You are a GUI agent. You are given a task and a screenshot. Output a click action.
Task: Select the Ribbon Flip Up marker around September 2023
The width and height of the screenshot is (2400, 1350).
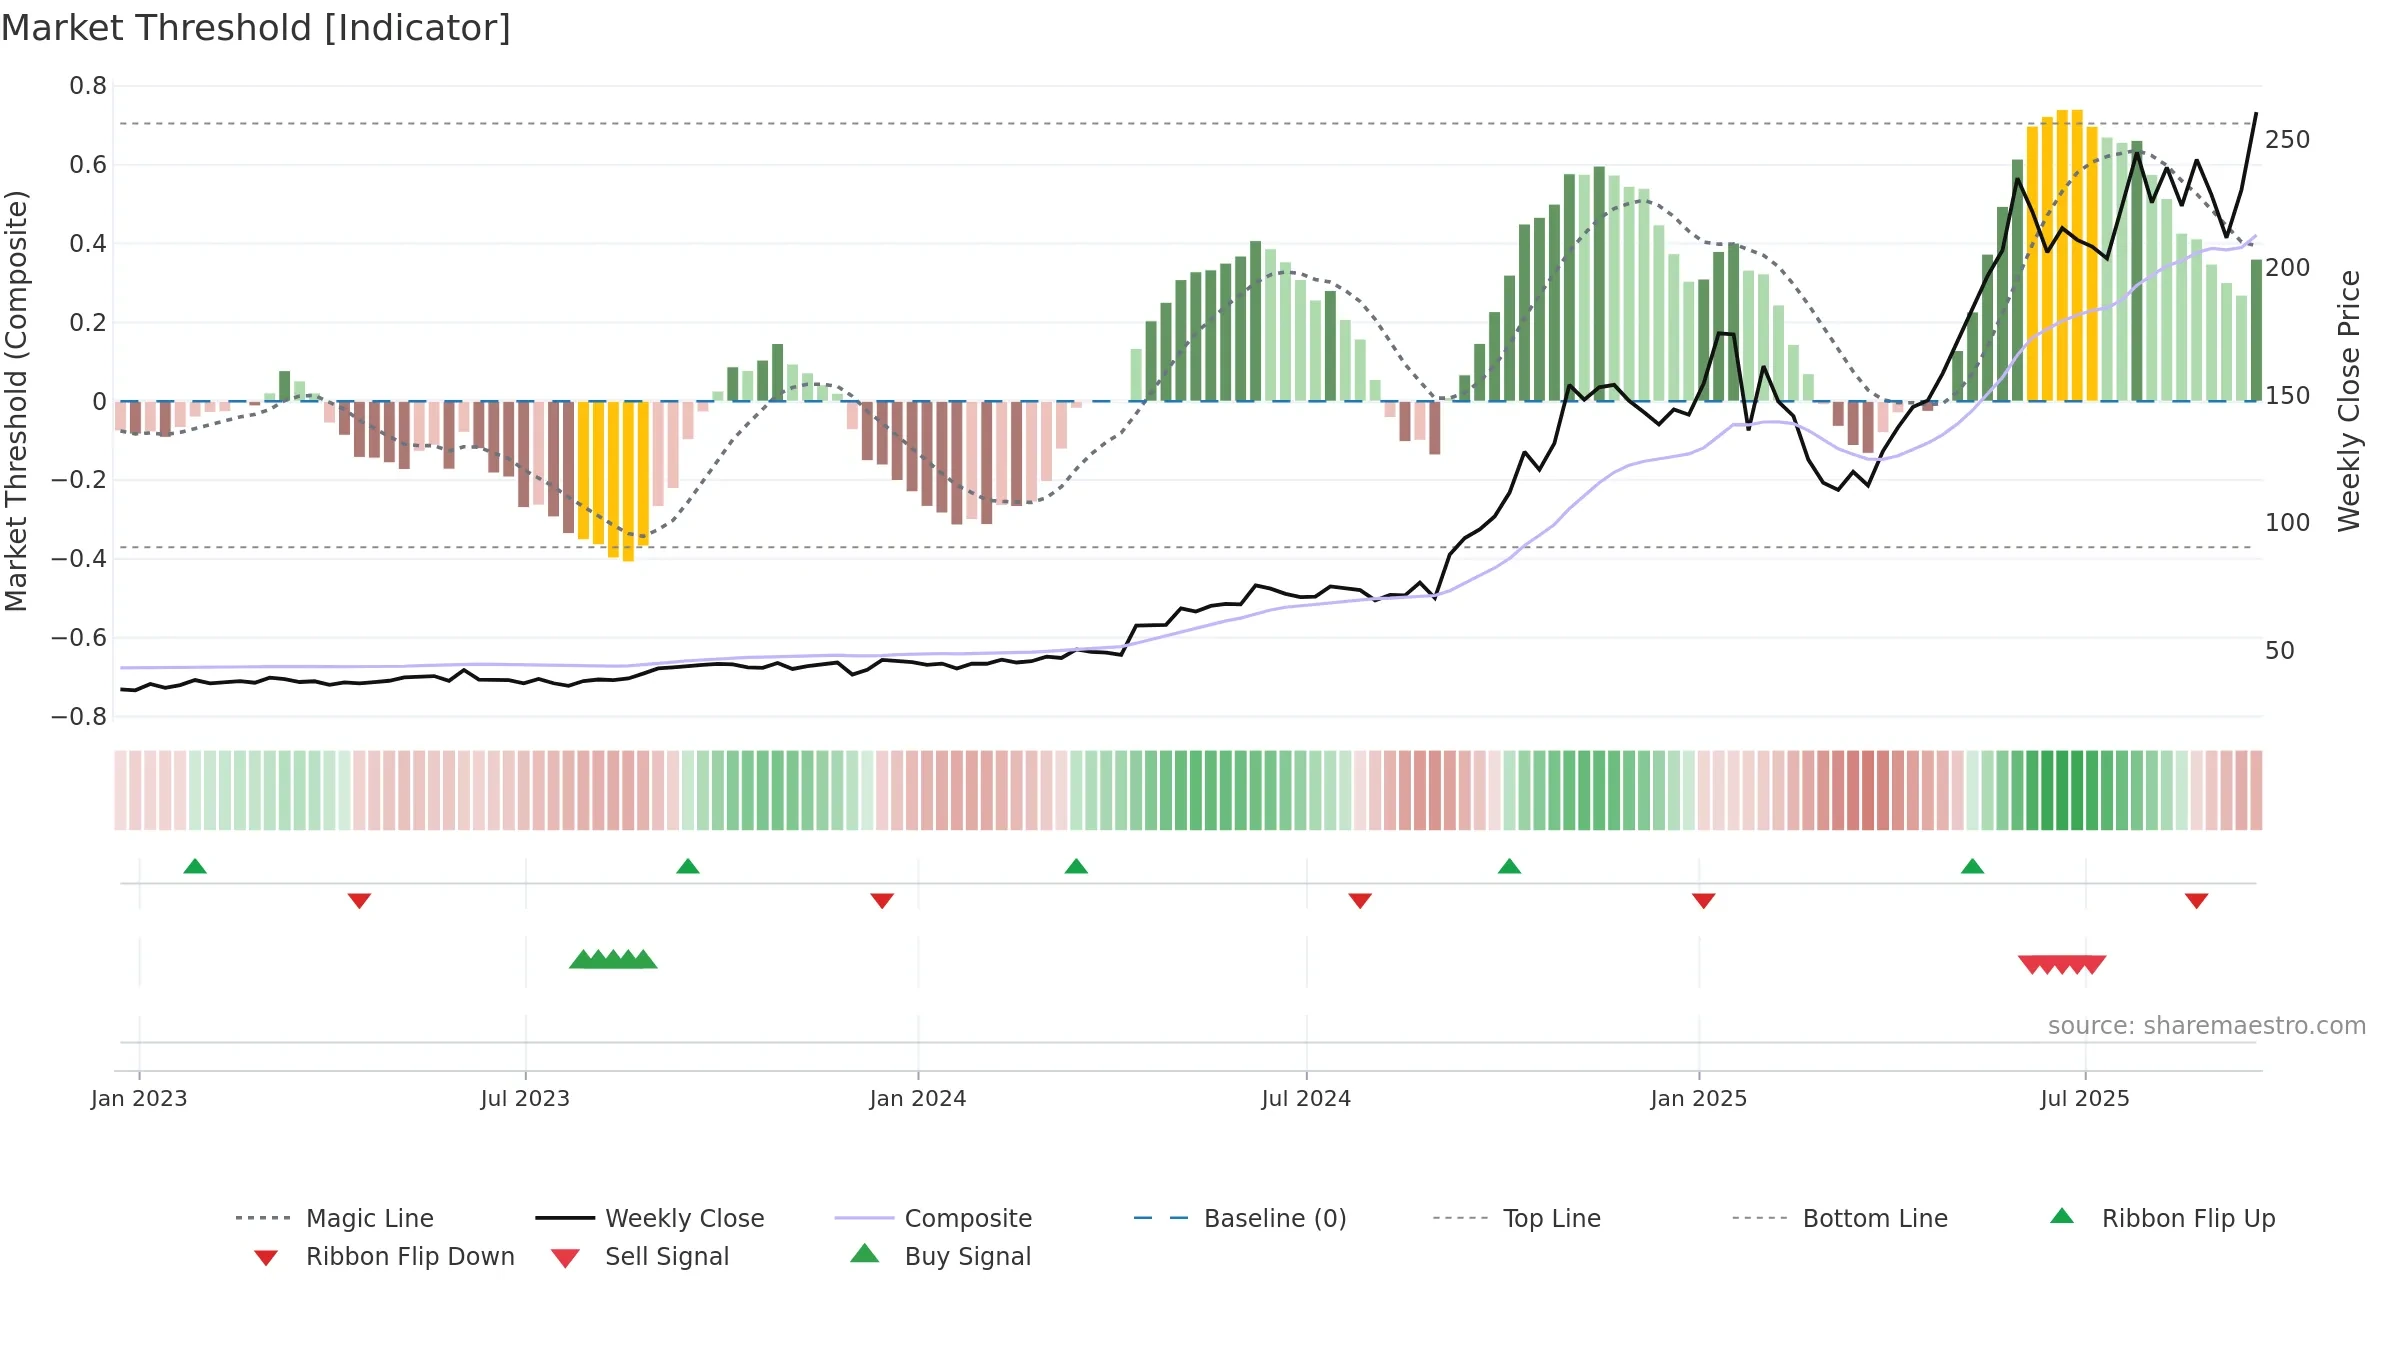pyautogui.click(x=688, y=866)
